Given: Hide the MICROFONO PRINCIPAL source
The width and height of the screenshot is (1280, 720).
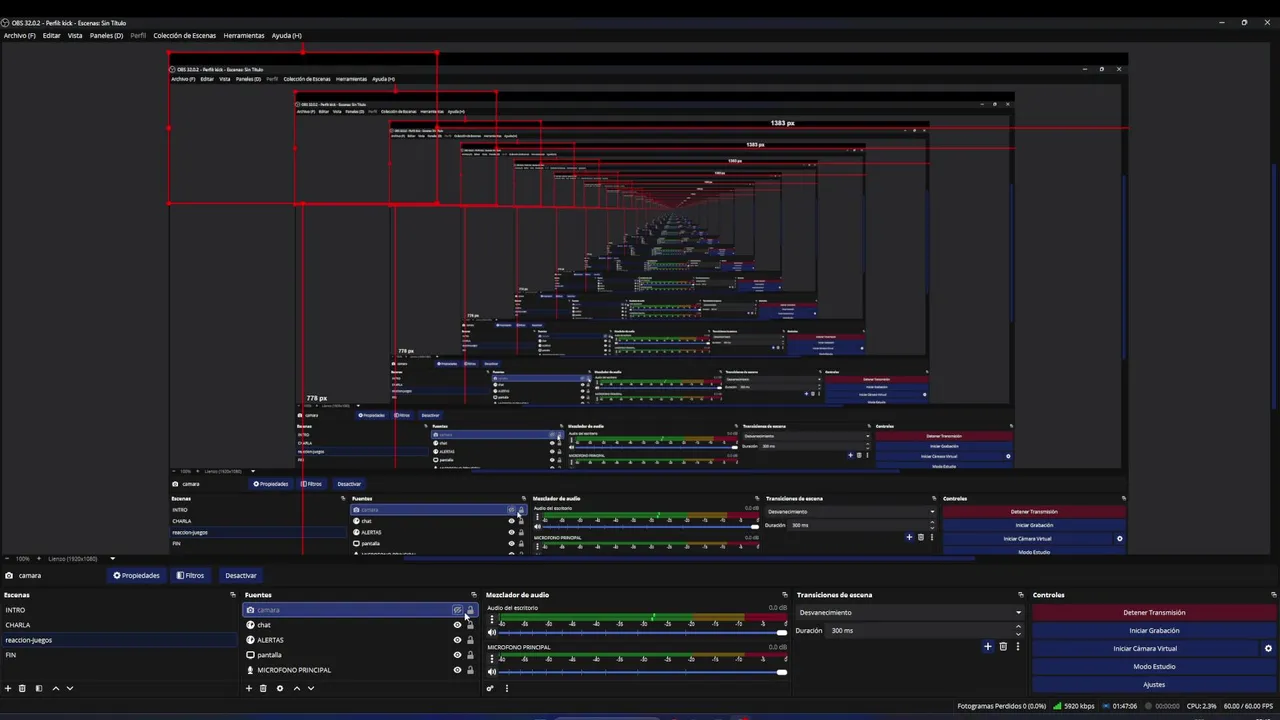Looking at the screenshot, I should click(457, 670).
